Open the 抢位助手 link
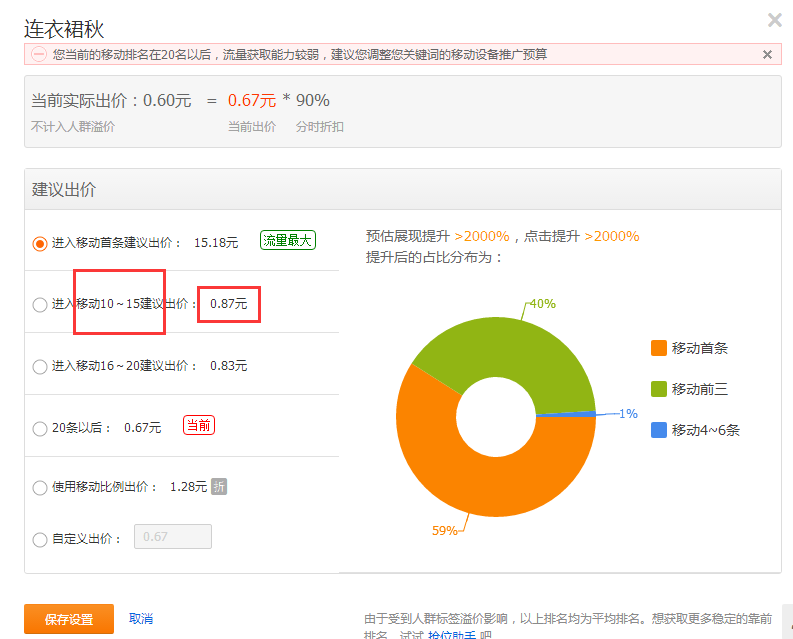Viewport: 793px width, 639px height. [x=452, y=635]
